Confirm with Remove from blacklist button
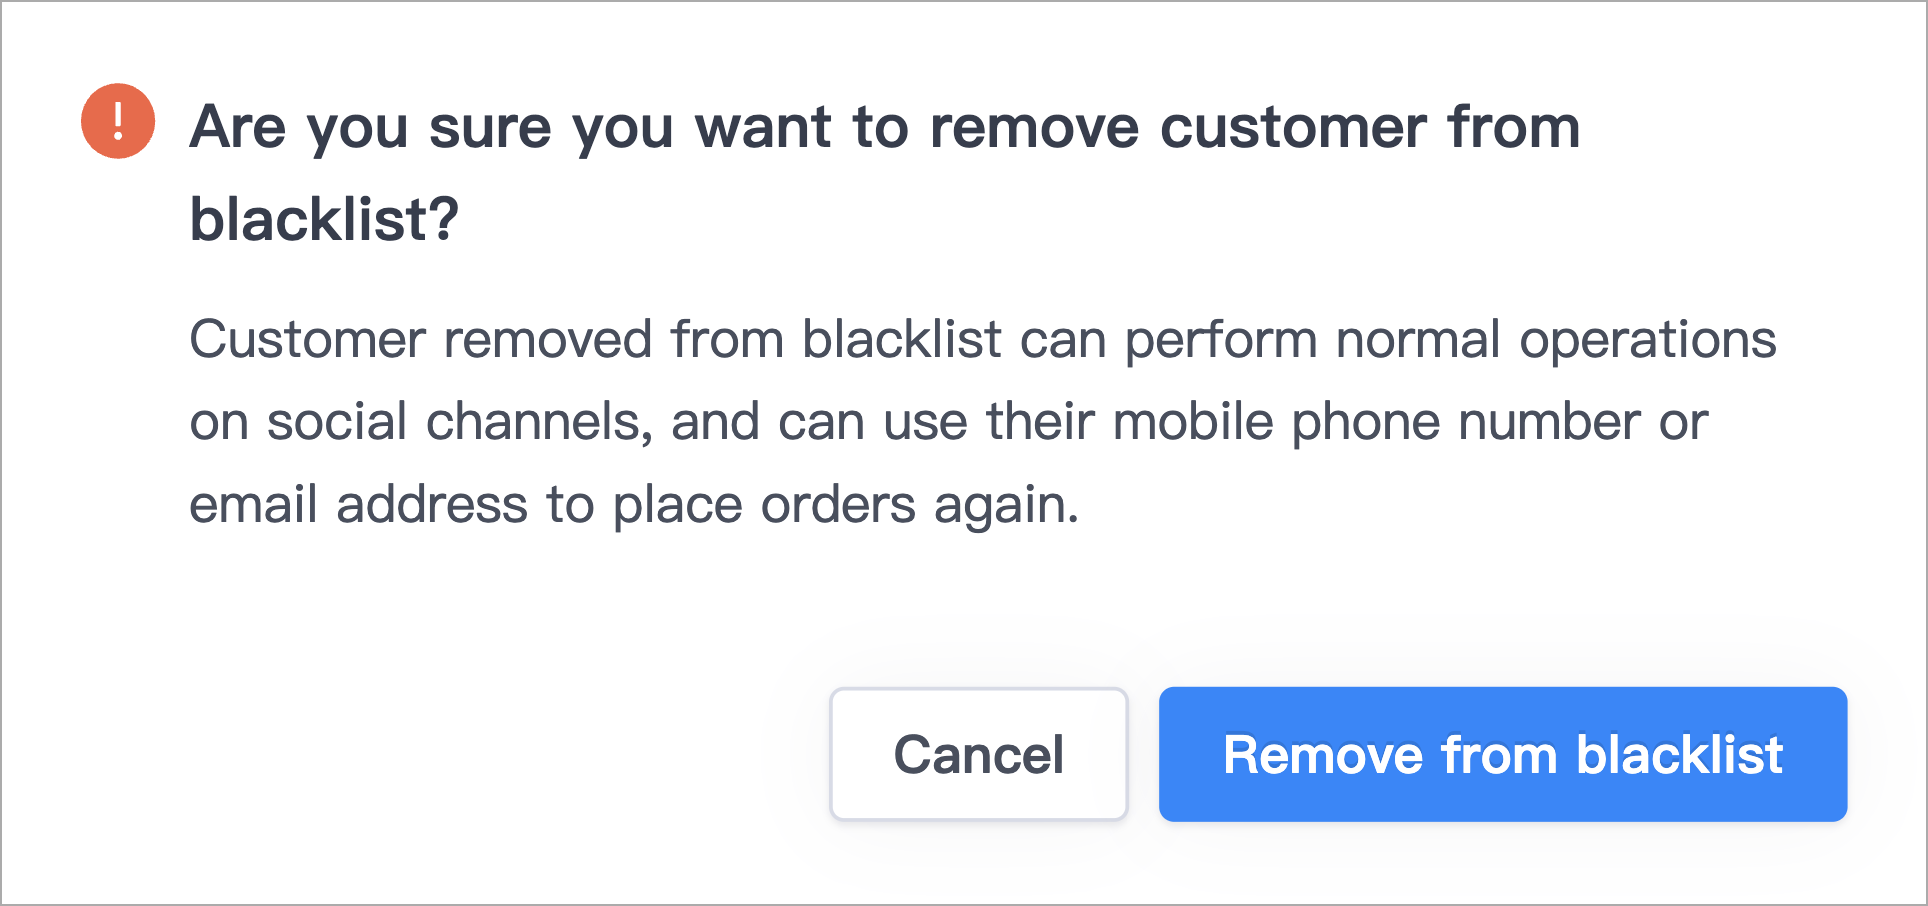This screenshot has height=906, width=1928. coord(1503,754)
